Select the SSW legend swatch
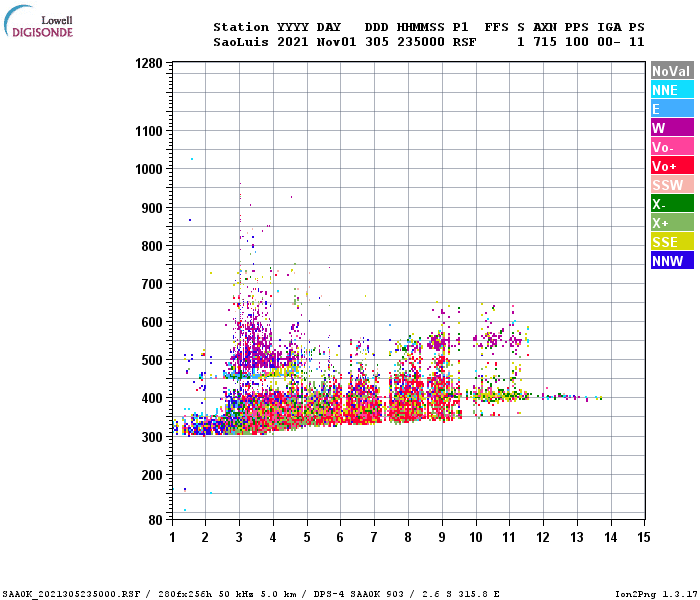The width and height of the screenshot is (700, 600). 672,184
